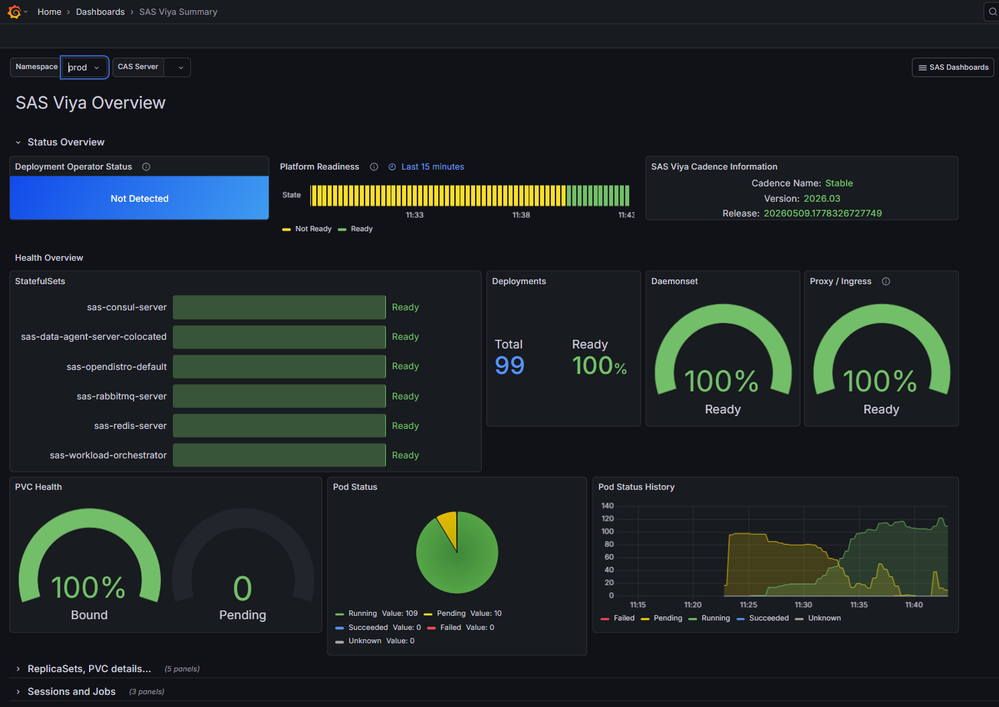Click the Cadence Version 2026.03 value
The height and width of the screenshot is (707, 999).
[x=822, y=199]
